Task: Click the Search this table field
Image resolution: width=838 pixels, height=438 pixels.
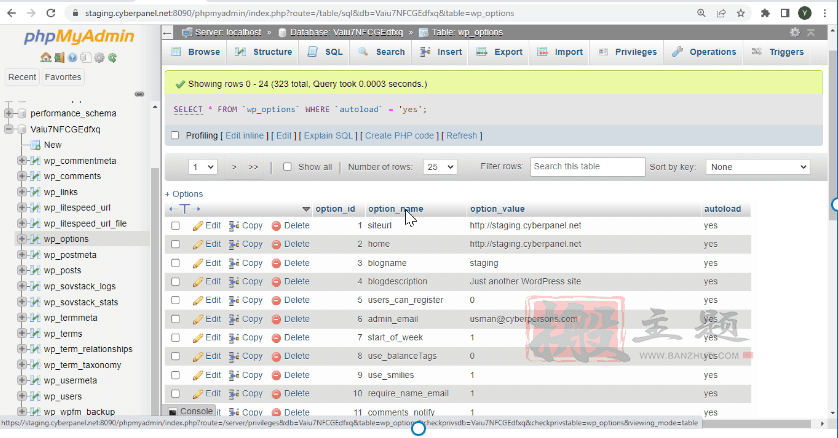Action: (588, 167)
